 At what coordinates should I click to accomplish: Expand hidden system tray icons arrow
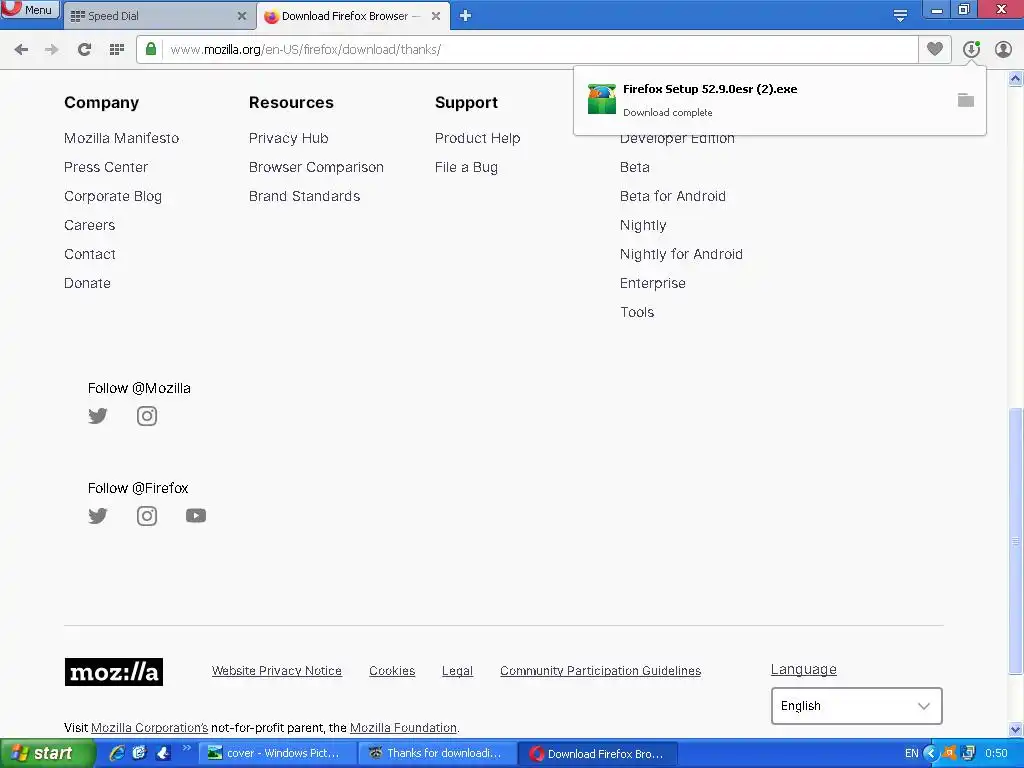point(930,754)
